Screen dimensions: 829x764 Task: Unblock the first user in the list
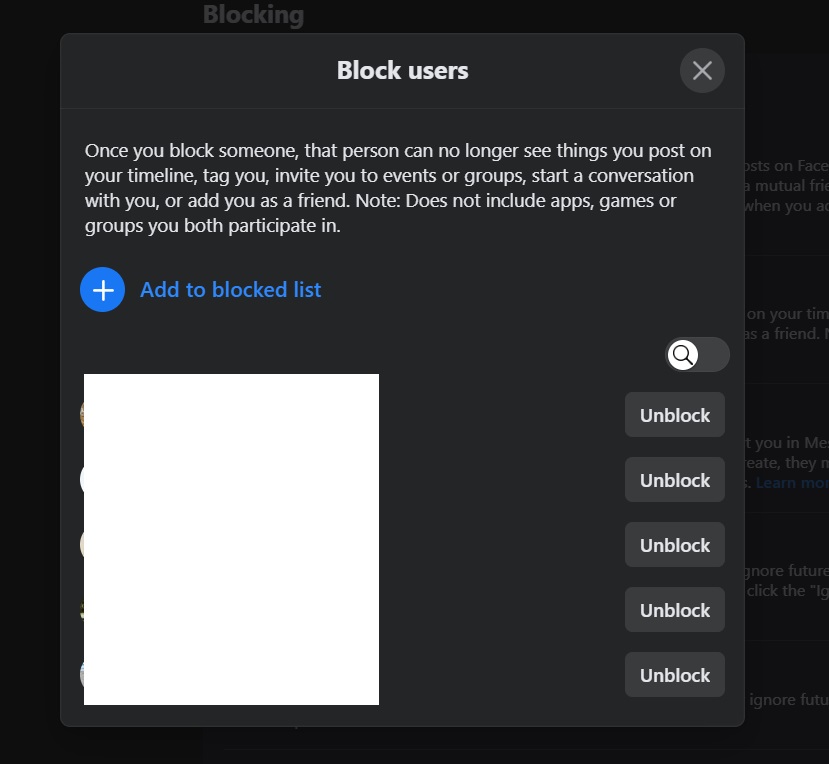pyautogui.click(x=674, y=414)
